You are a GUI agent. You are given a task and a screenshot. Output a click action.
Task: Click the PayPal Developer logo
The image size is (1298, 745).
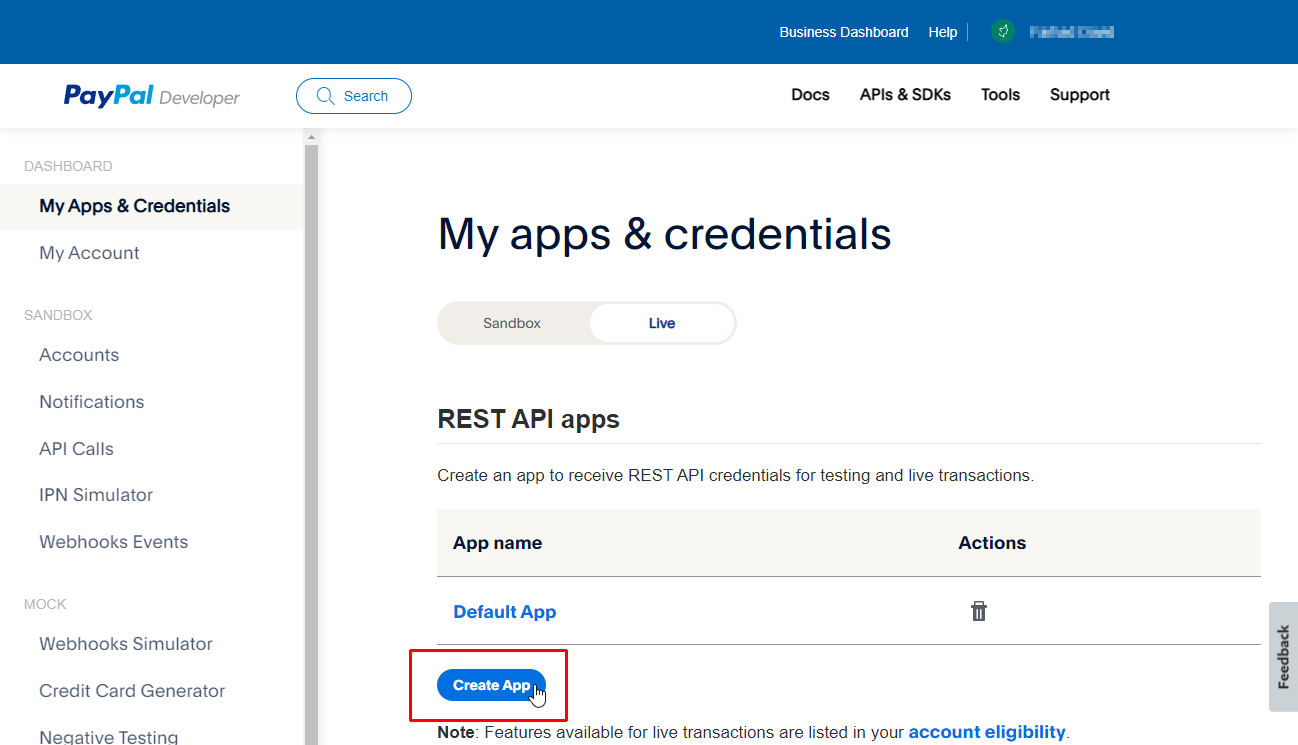pyautogui.click(x=151, y=96)
